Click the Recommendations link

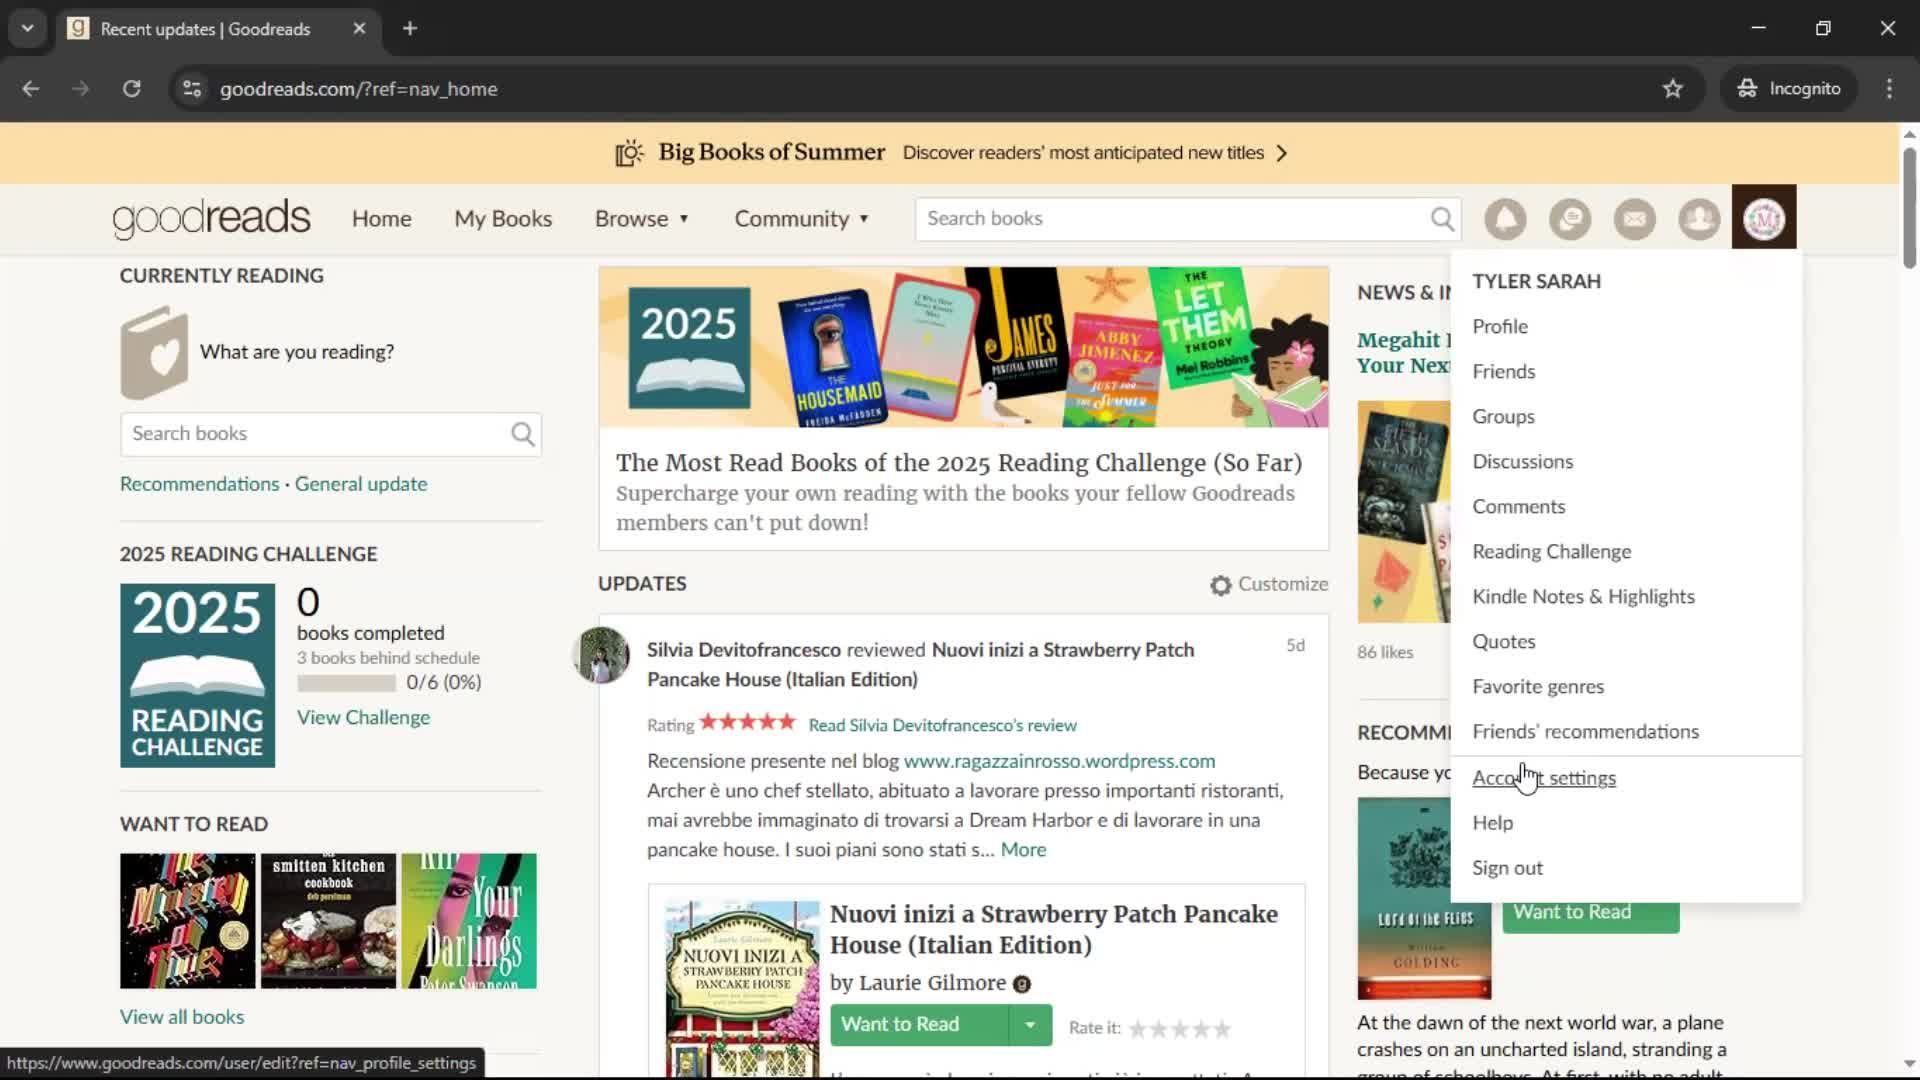tap(199, 484)
